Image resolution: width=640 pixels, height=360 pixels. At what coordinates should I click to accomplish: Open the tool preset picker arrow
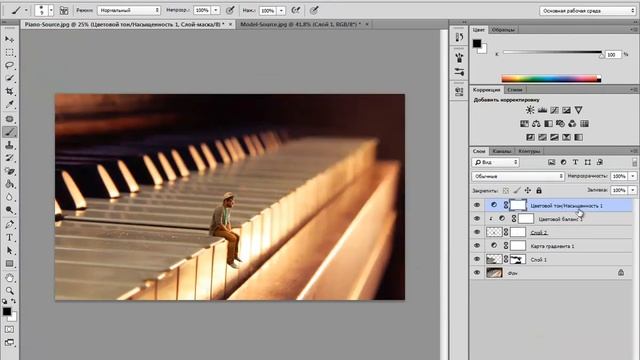click(26, 10)
